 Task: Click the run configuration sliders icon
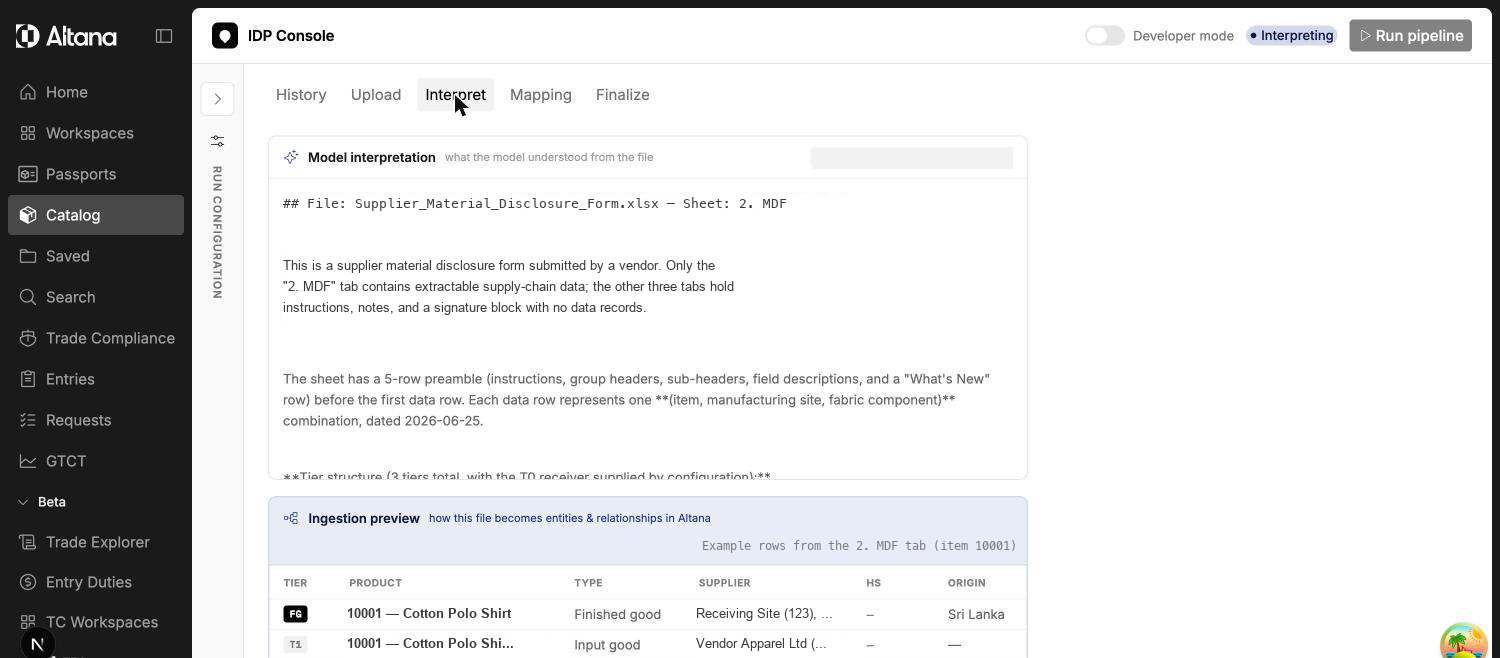pyautogui.click(x=217, y=141)
